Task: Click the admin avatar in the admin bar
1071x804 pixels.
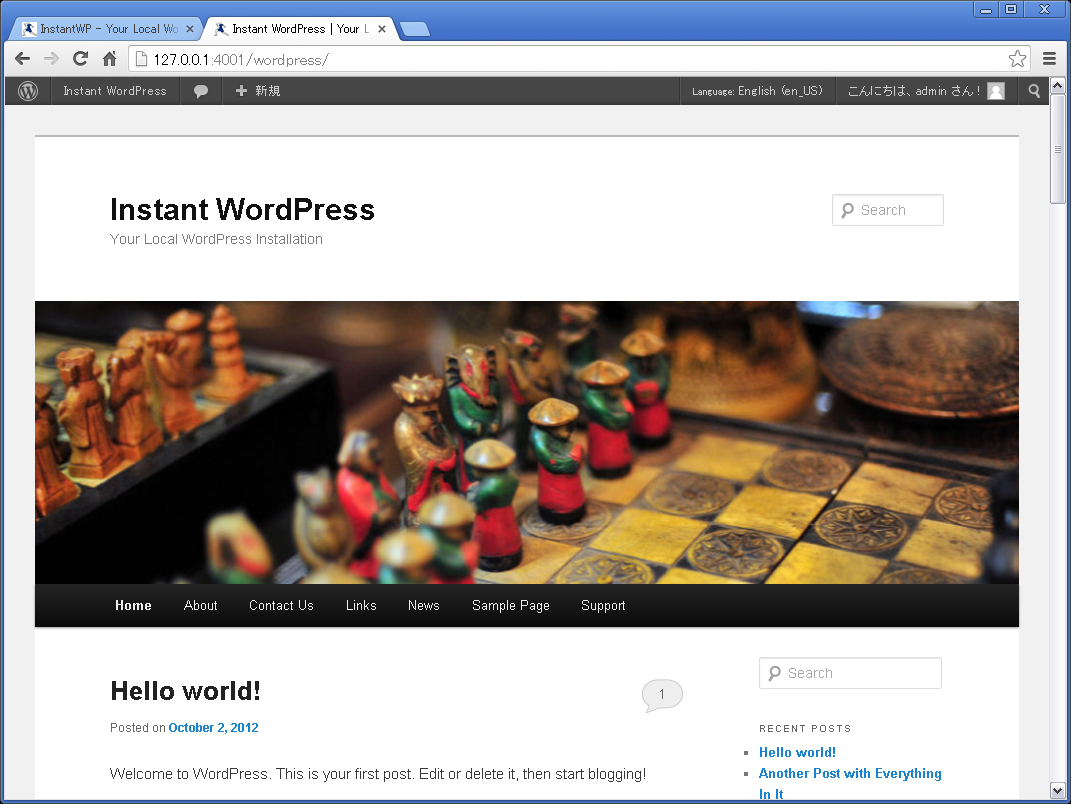Action: 996,91
